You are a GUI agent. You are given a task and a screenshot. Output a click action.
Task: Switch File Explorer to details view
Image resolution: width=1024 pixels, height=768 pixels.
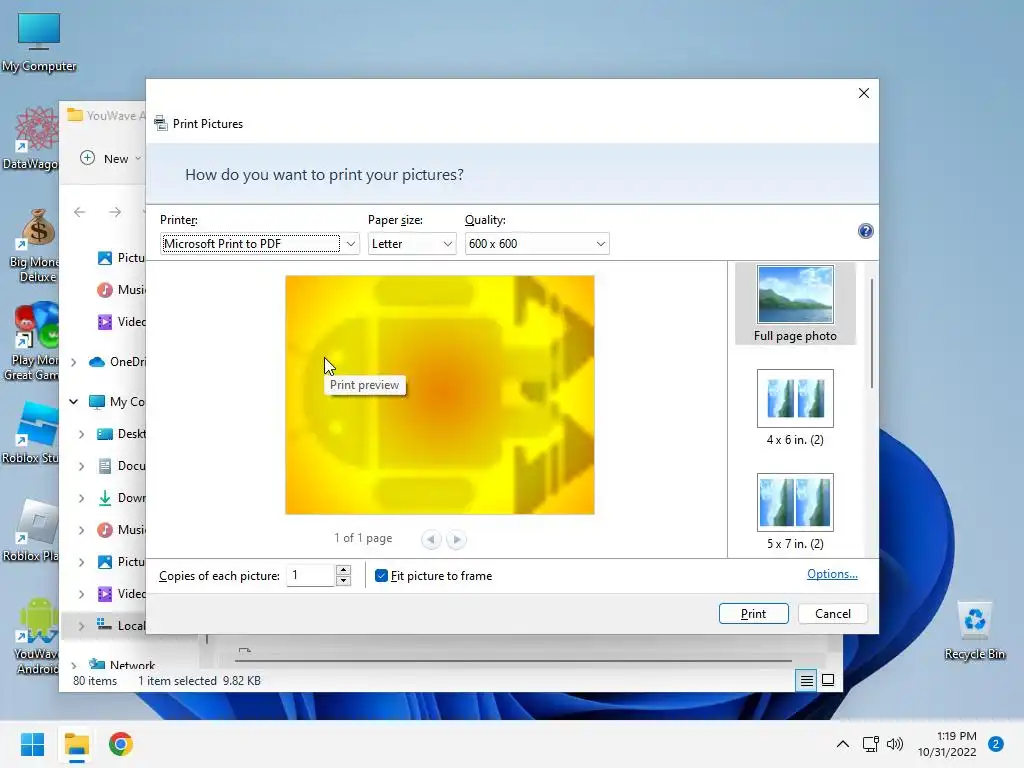[x=807, y=680]
